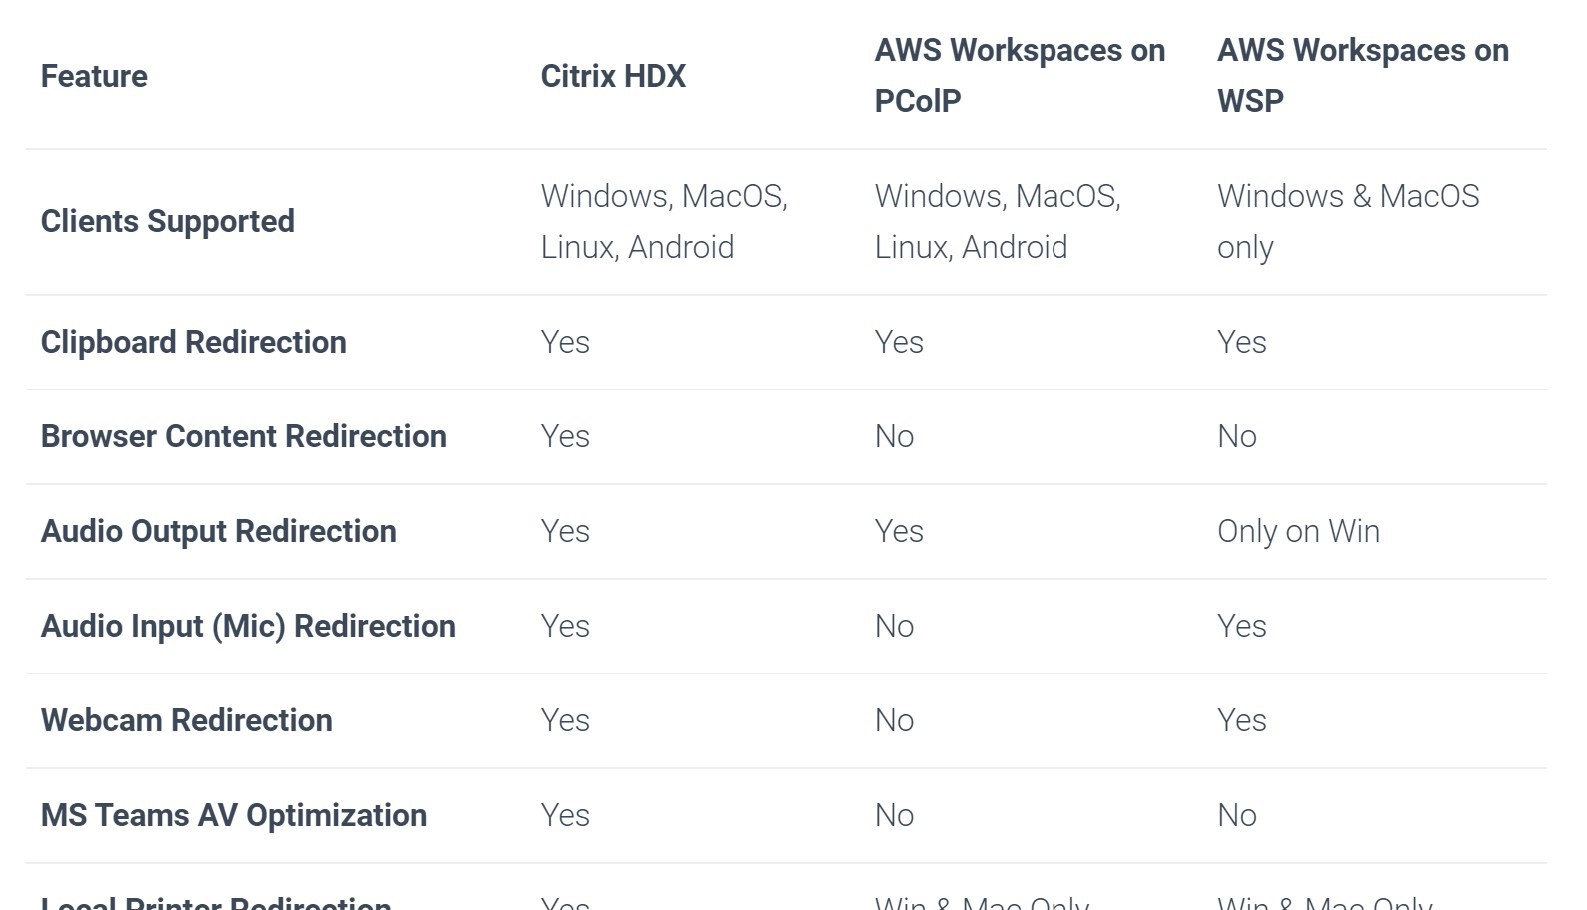Click 'Windows & MacOS only' cell

tap(1346, 221)
